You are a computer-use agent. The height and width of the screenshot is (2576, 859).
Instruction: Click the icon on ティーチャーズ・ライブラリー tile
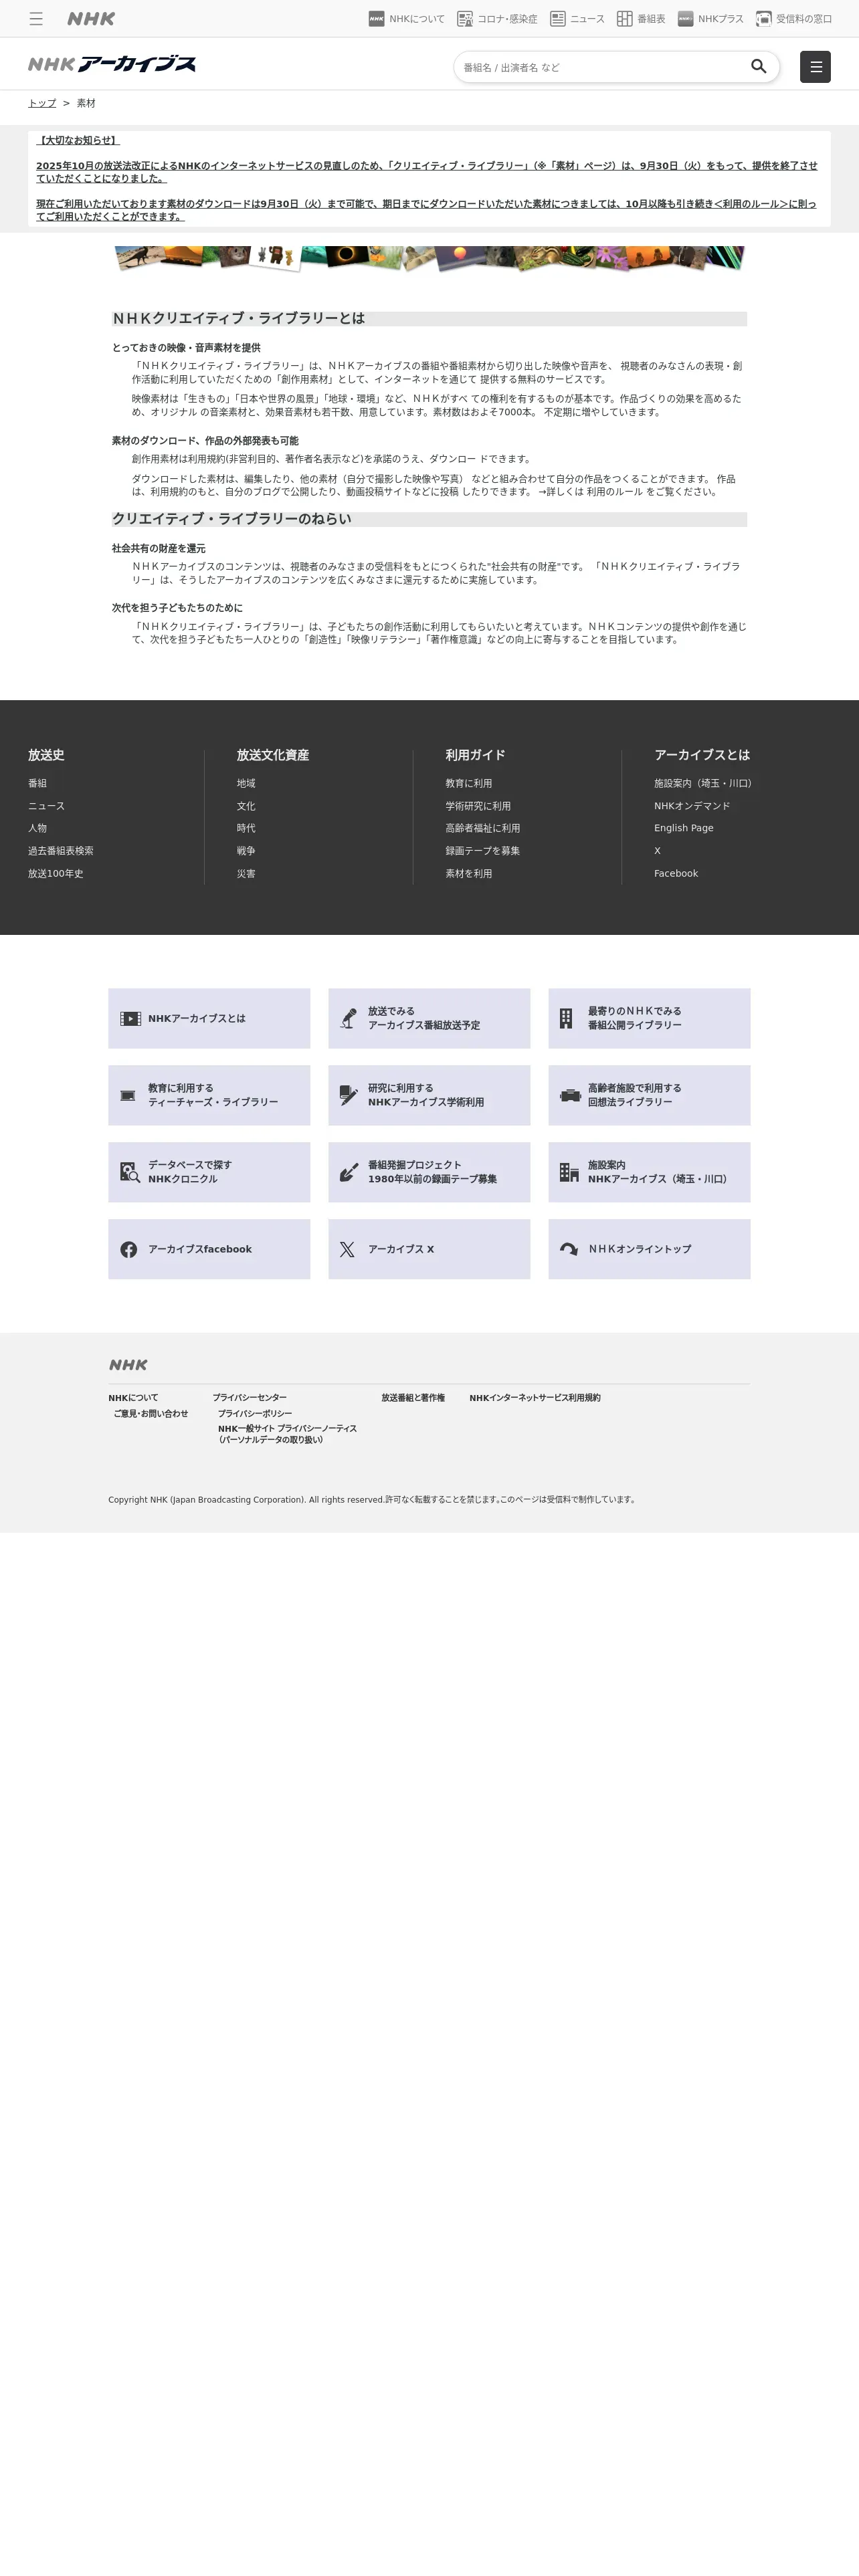(x=128, y=1095)
